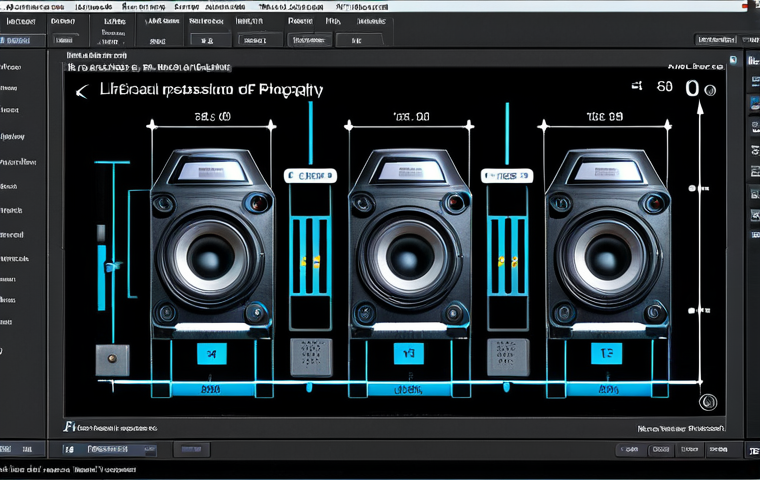Click the white pill label between middle and right speakers
Viewport: 760px width, 480px height.
[507, 176]
